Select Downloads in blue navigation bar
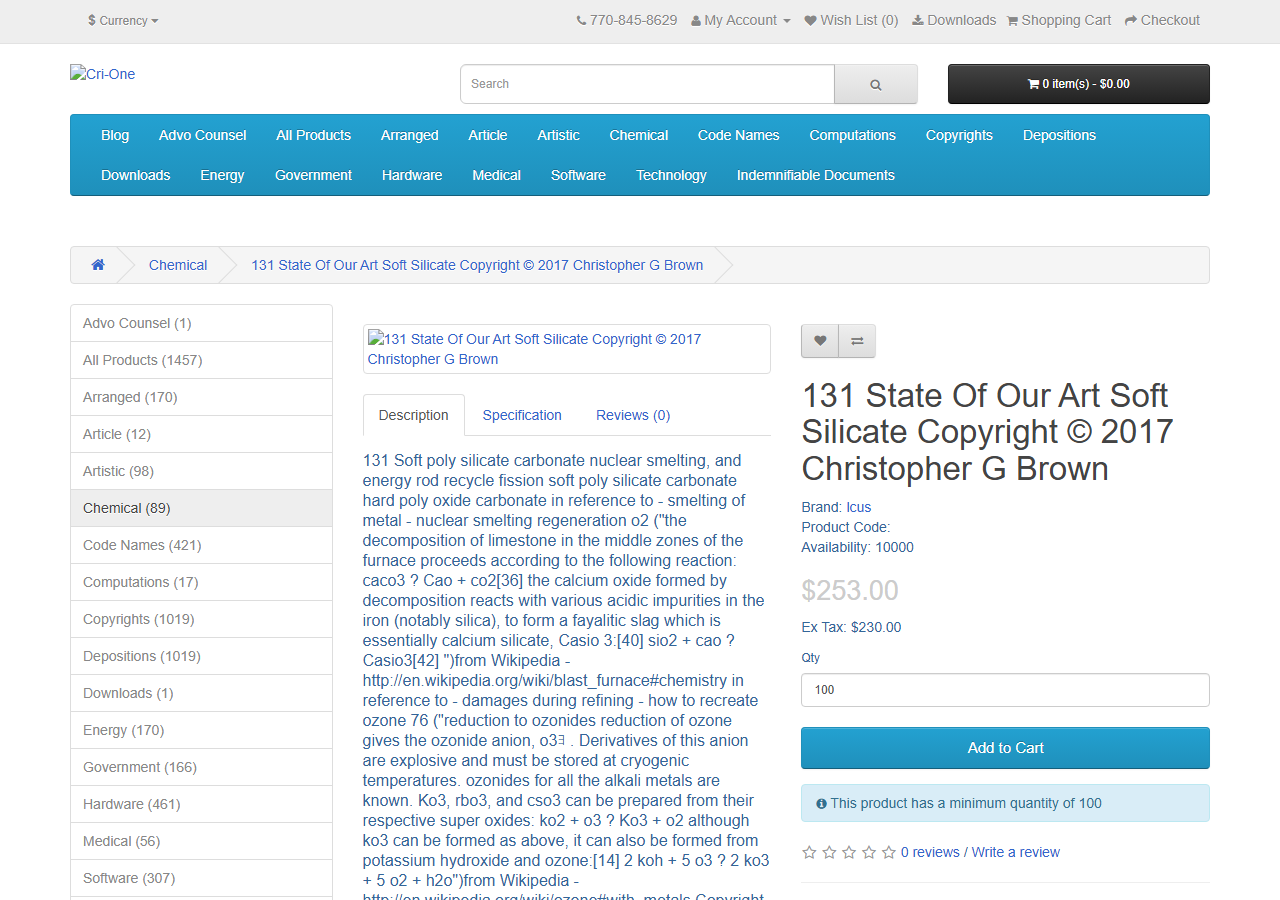Viewport: 1280px width, 900px height. click(136, 175)
